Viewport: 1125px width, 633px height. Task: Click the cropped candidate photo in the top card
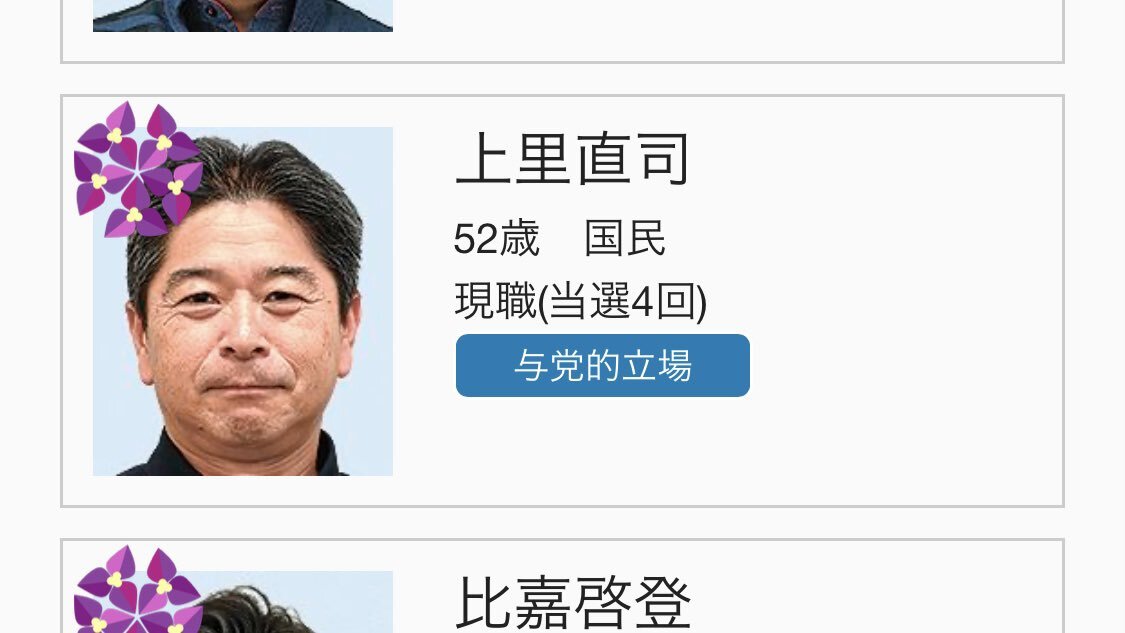coord(243,16)
